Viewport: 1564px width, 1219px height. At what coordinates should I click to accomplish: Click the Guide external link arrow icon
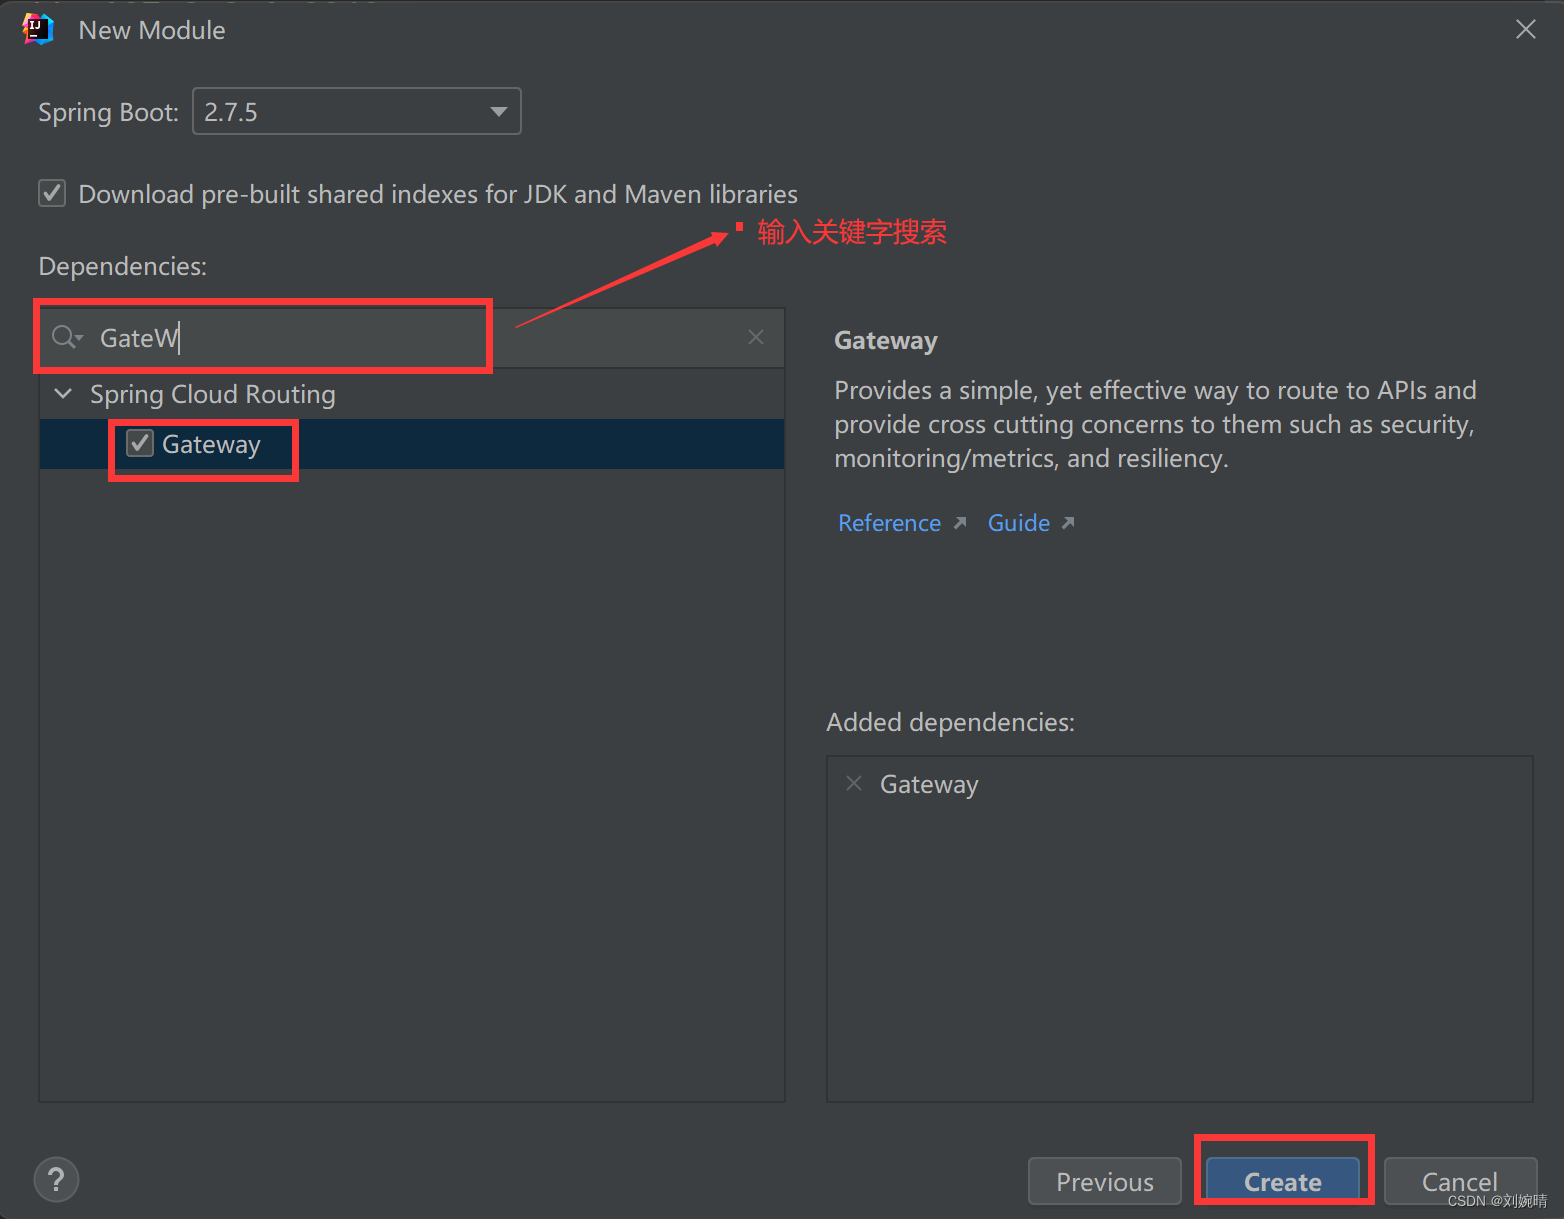(x=1068, y=522)
